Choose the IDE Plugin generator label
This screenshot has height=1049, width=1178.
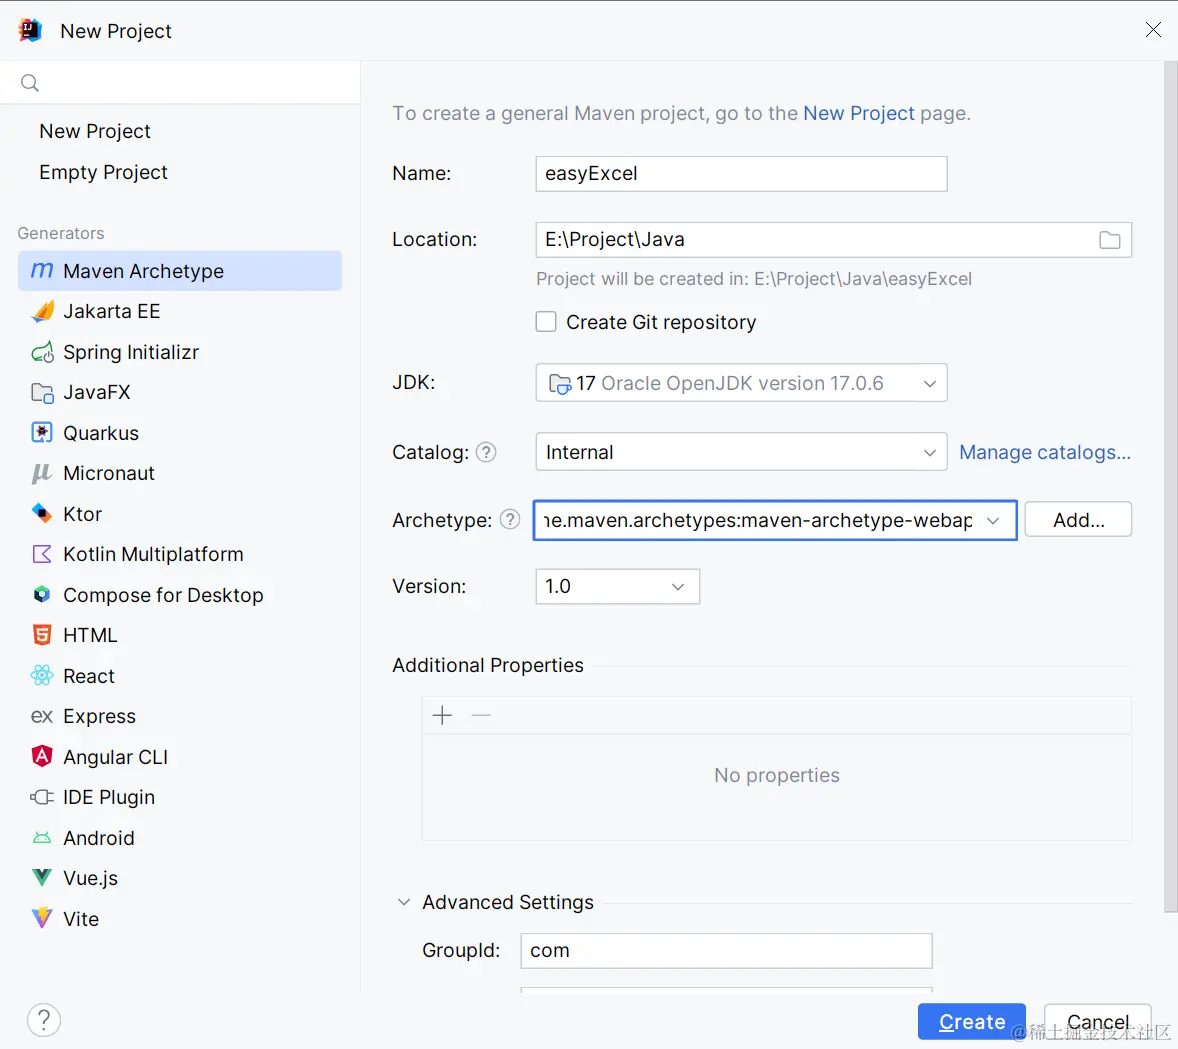109,797
